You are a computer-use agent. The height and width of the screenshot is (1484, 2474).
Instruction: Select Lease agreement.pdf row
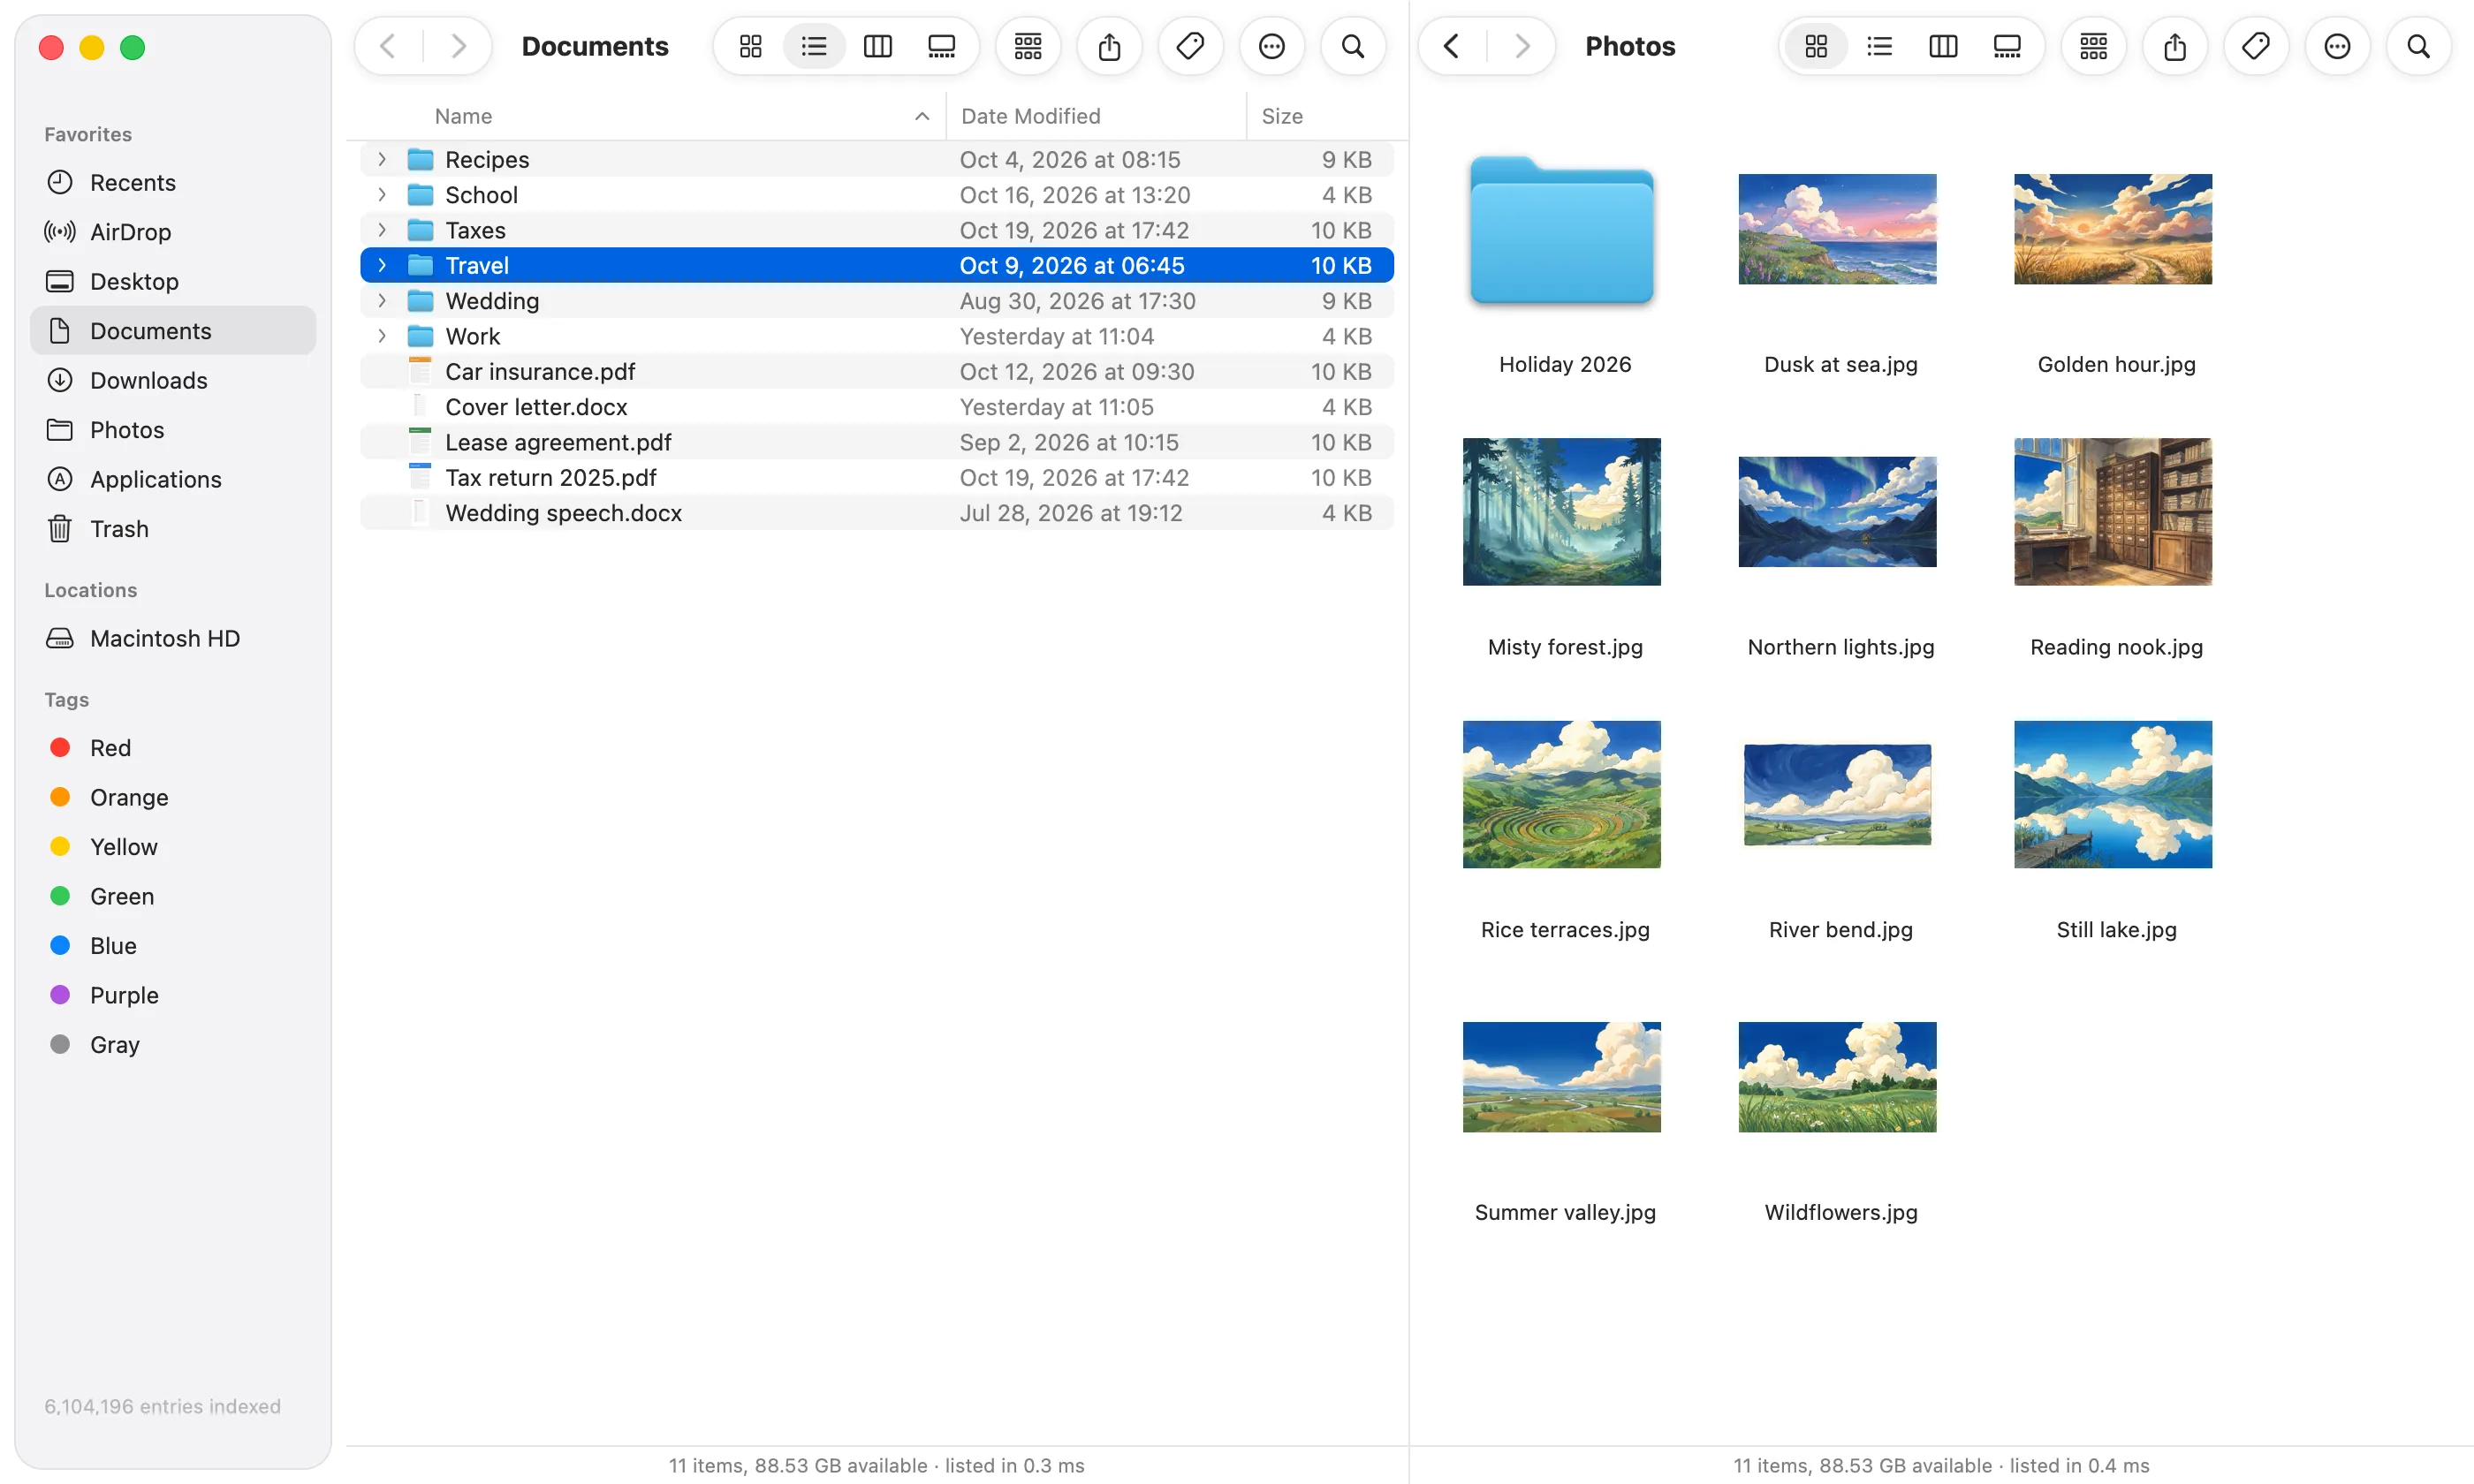point(877,442)
